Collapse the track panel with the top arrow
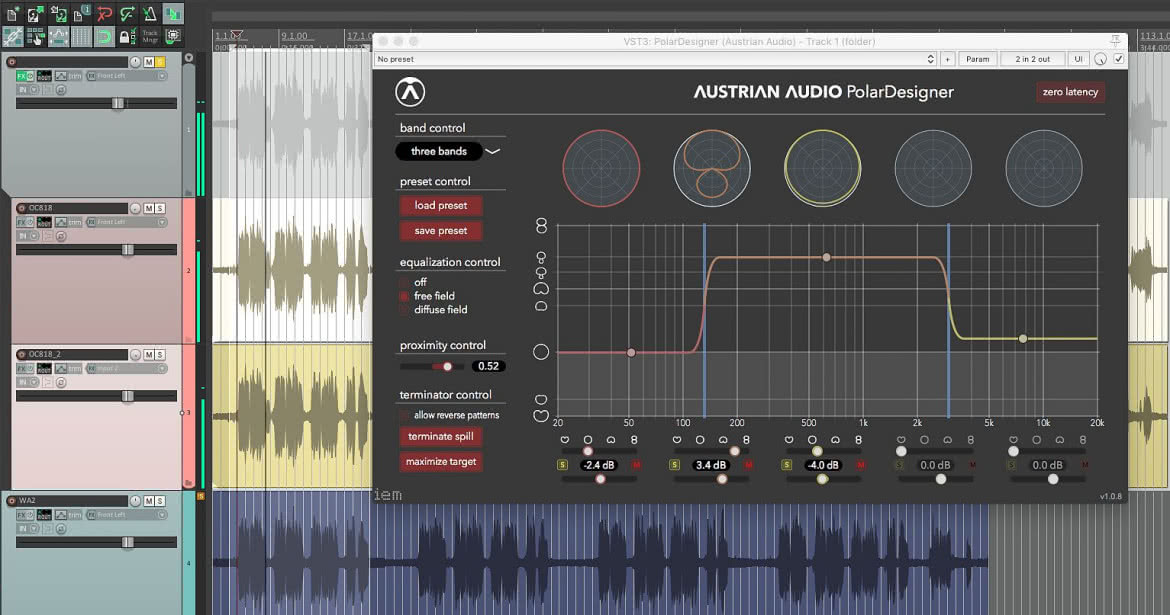The image size is (1170, 615). [189, 57]
